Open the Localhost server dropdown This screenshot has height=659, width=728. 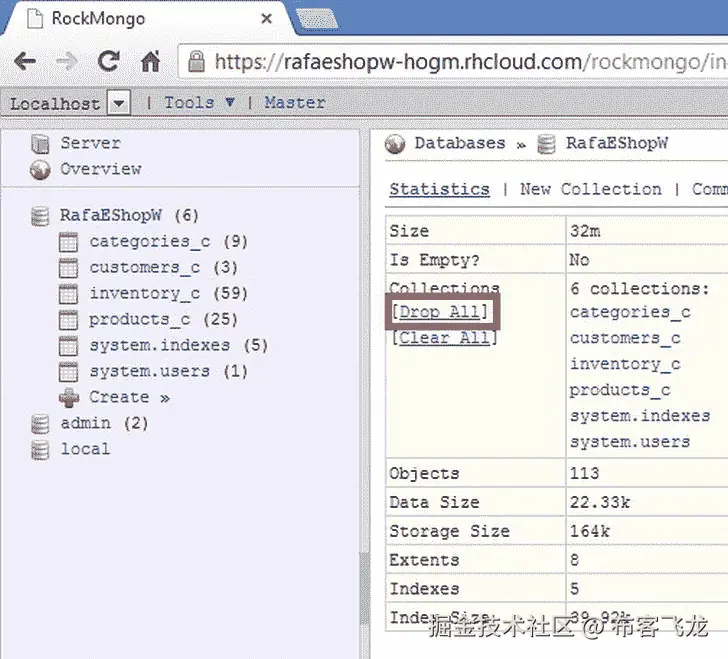(x=119, y=103)
